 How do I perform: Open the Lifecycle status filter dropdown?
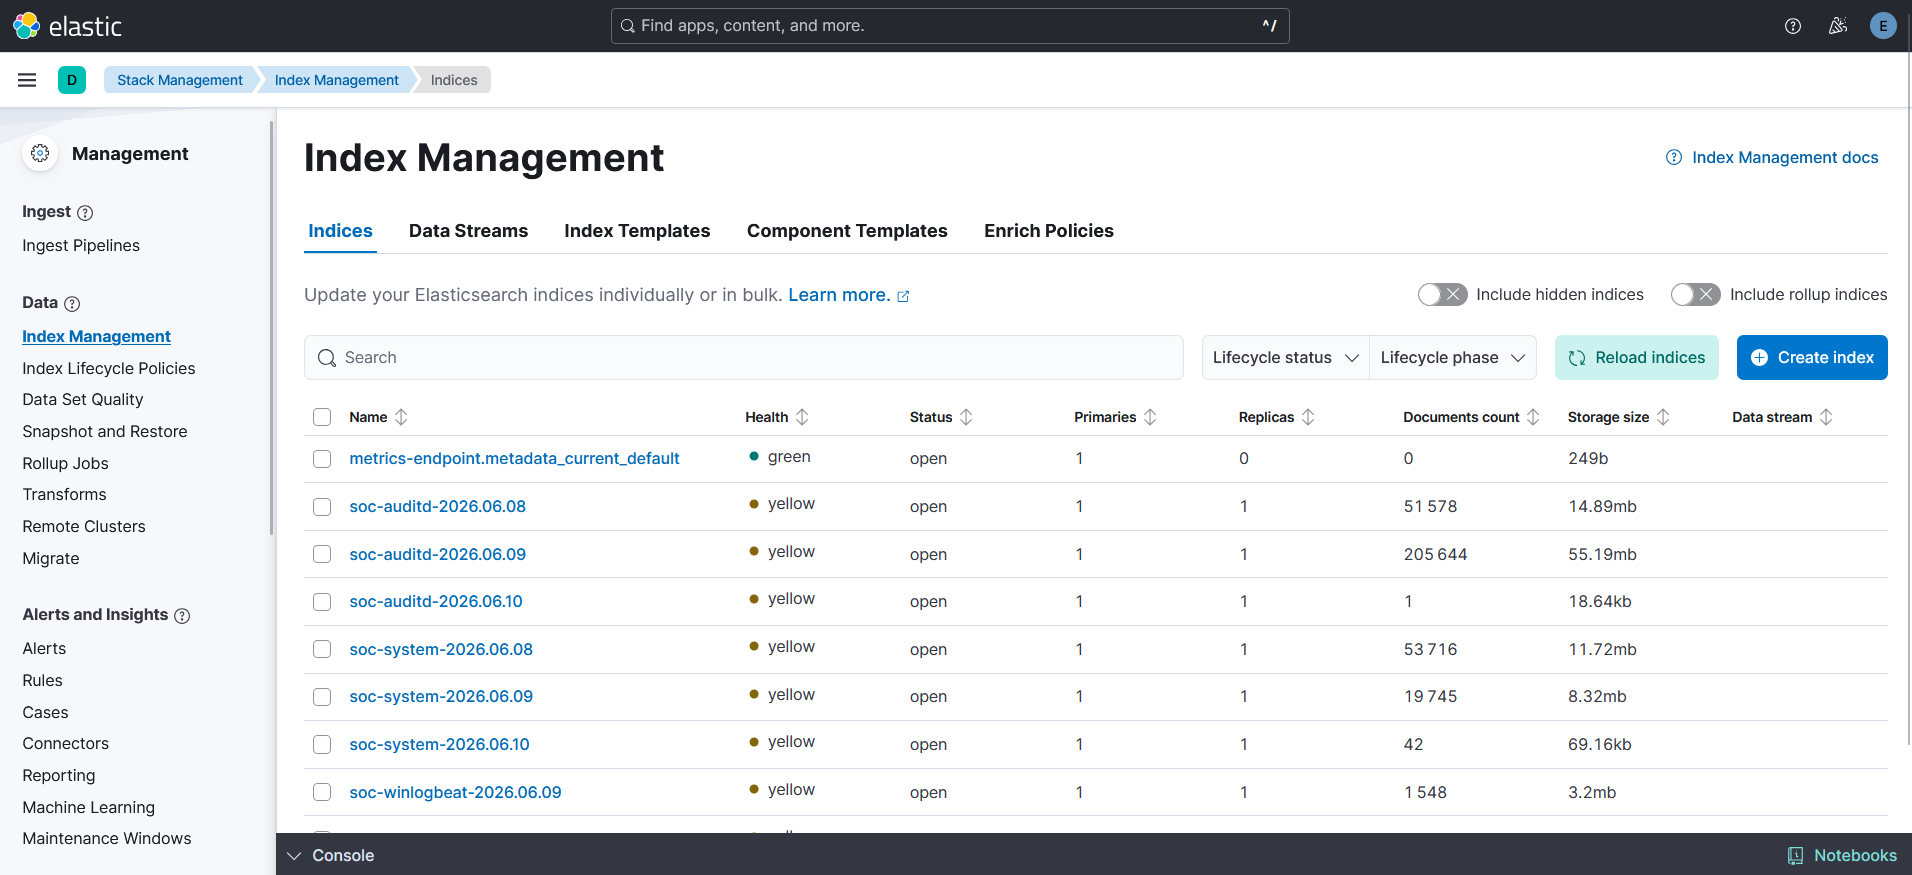(1285, 358)
